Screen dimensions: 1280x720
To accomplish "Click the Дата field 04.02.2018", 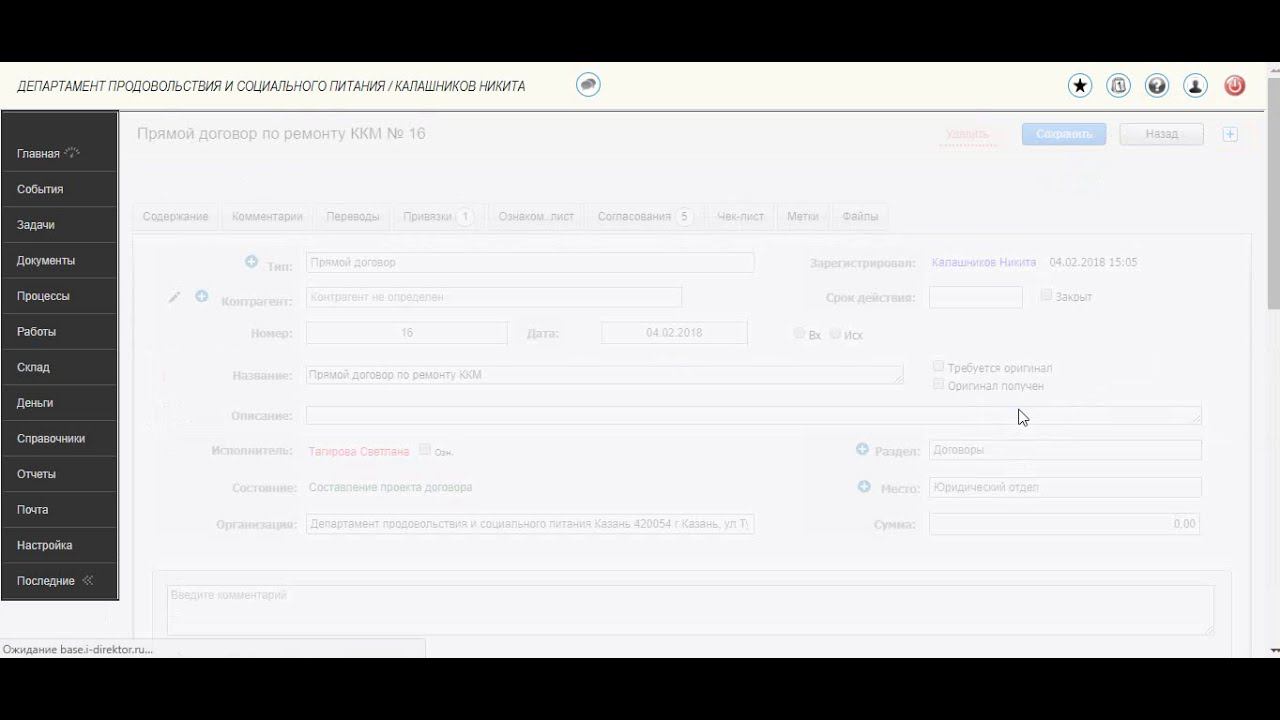I will (x=674, y=333).
